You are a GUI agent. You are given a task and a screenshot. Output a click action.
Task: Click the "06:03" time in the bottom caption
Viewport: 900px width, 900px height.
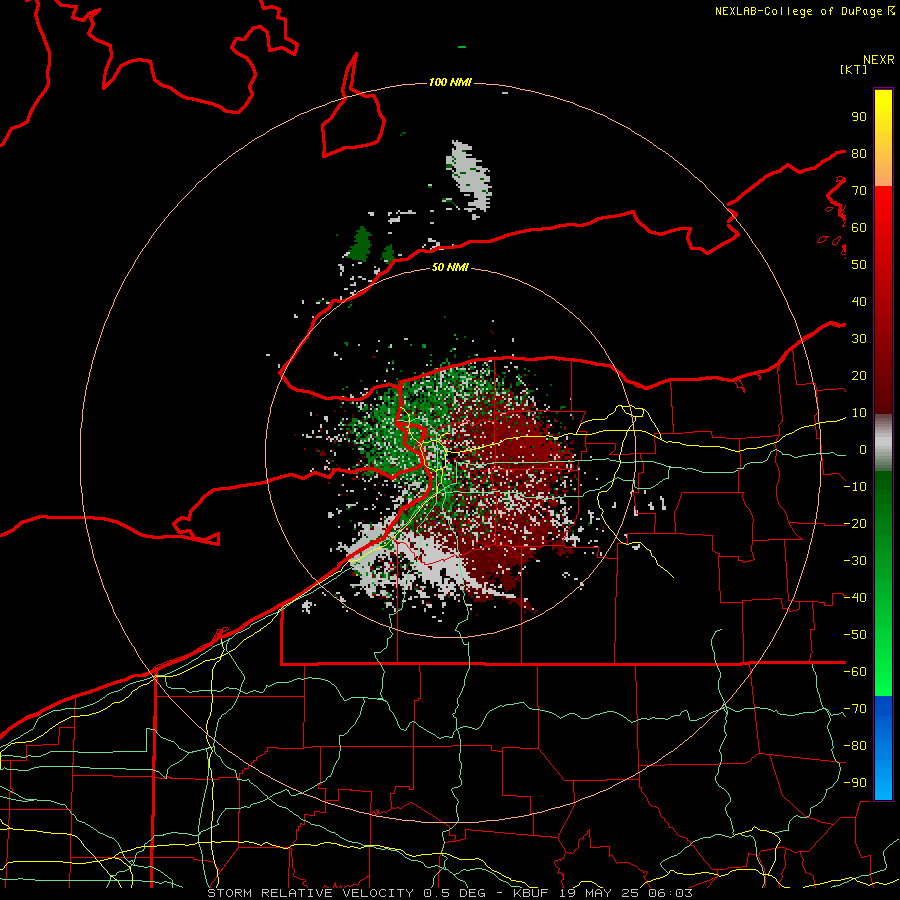pos(672,893)
